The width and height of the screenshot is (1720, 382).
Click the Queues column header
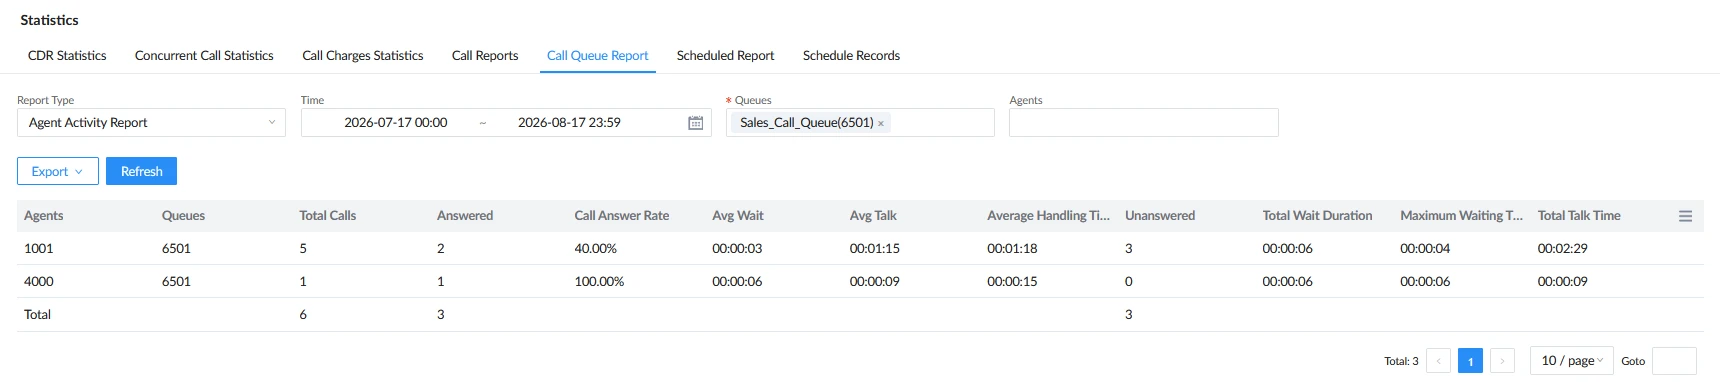(x=183, y=216)
